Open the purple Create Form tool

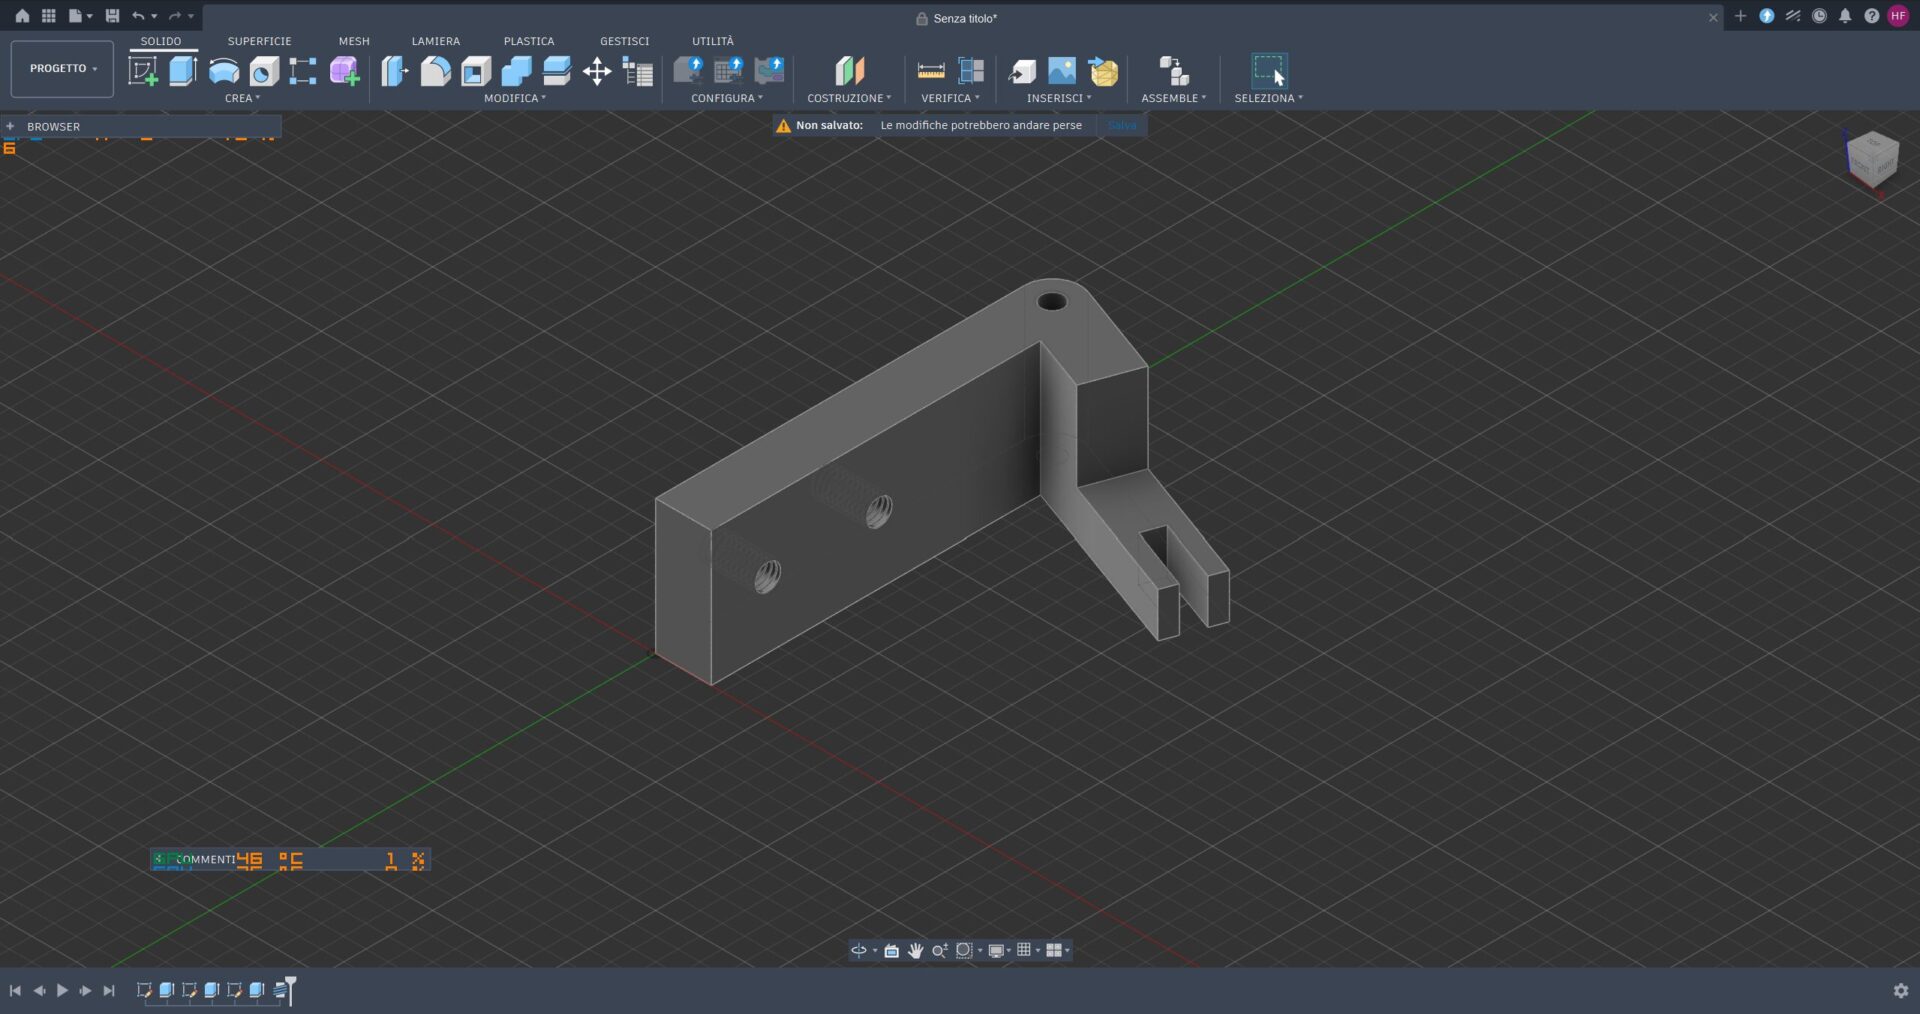tap(345, 71)
